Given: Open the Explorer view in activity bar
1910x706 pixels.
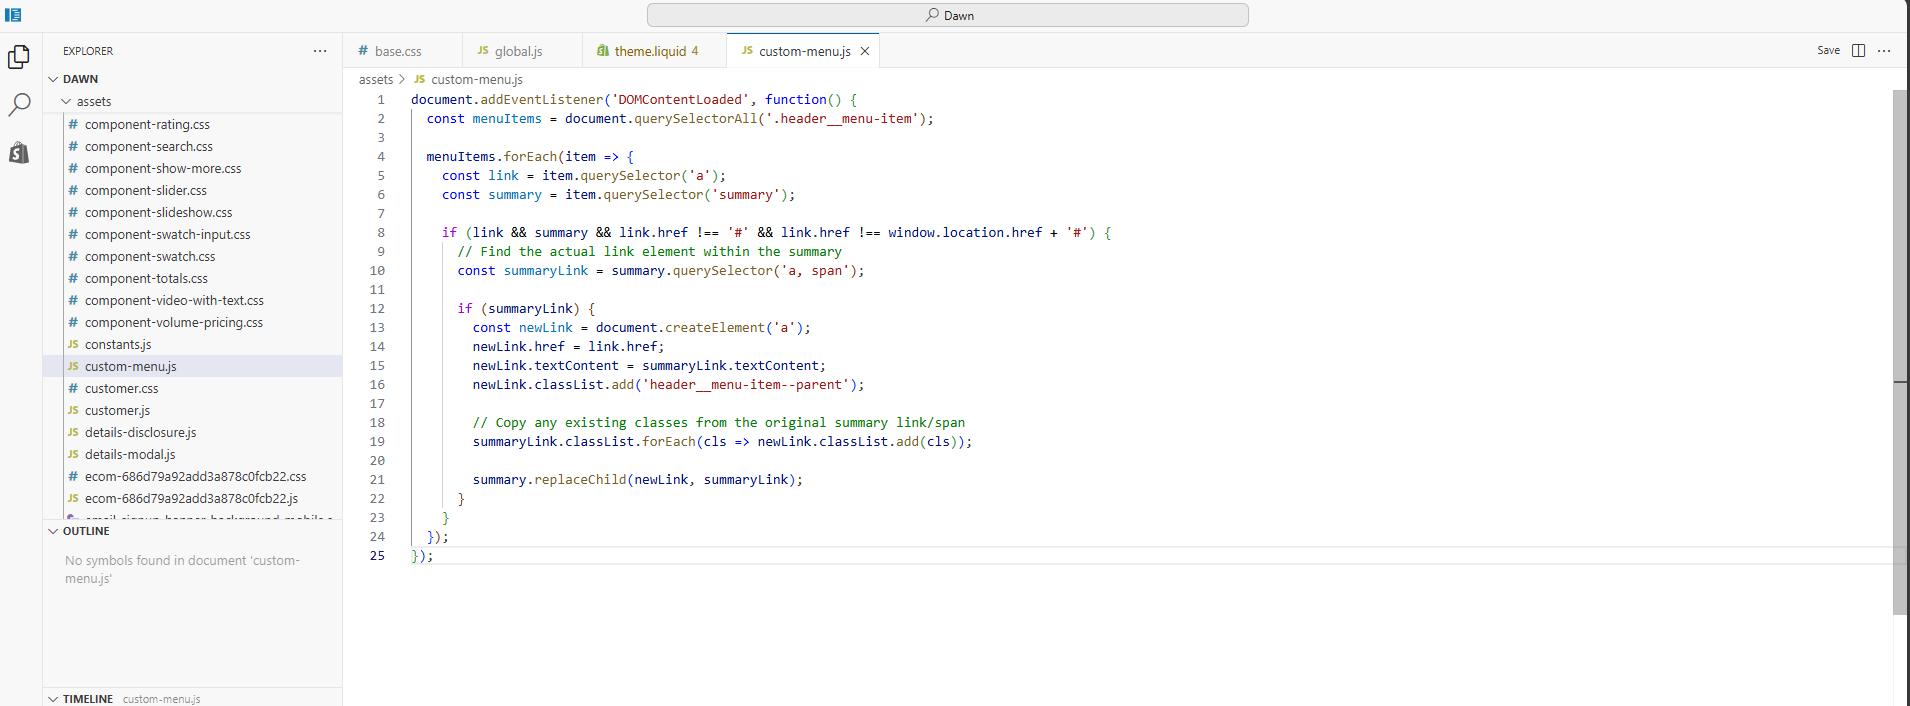Looking at the screenshot, I should (19, 58).
